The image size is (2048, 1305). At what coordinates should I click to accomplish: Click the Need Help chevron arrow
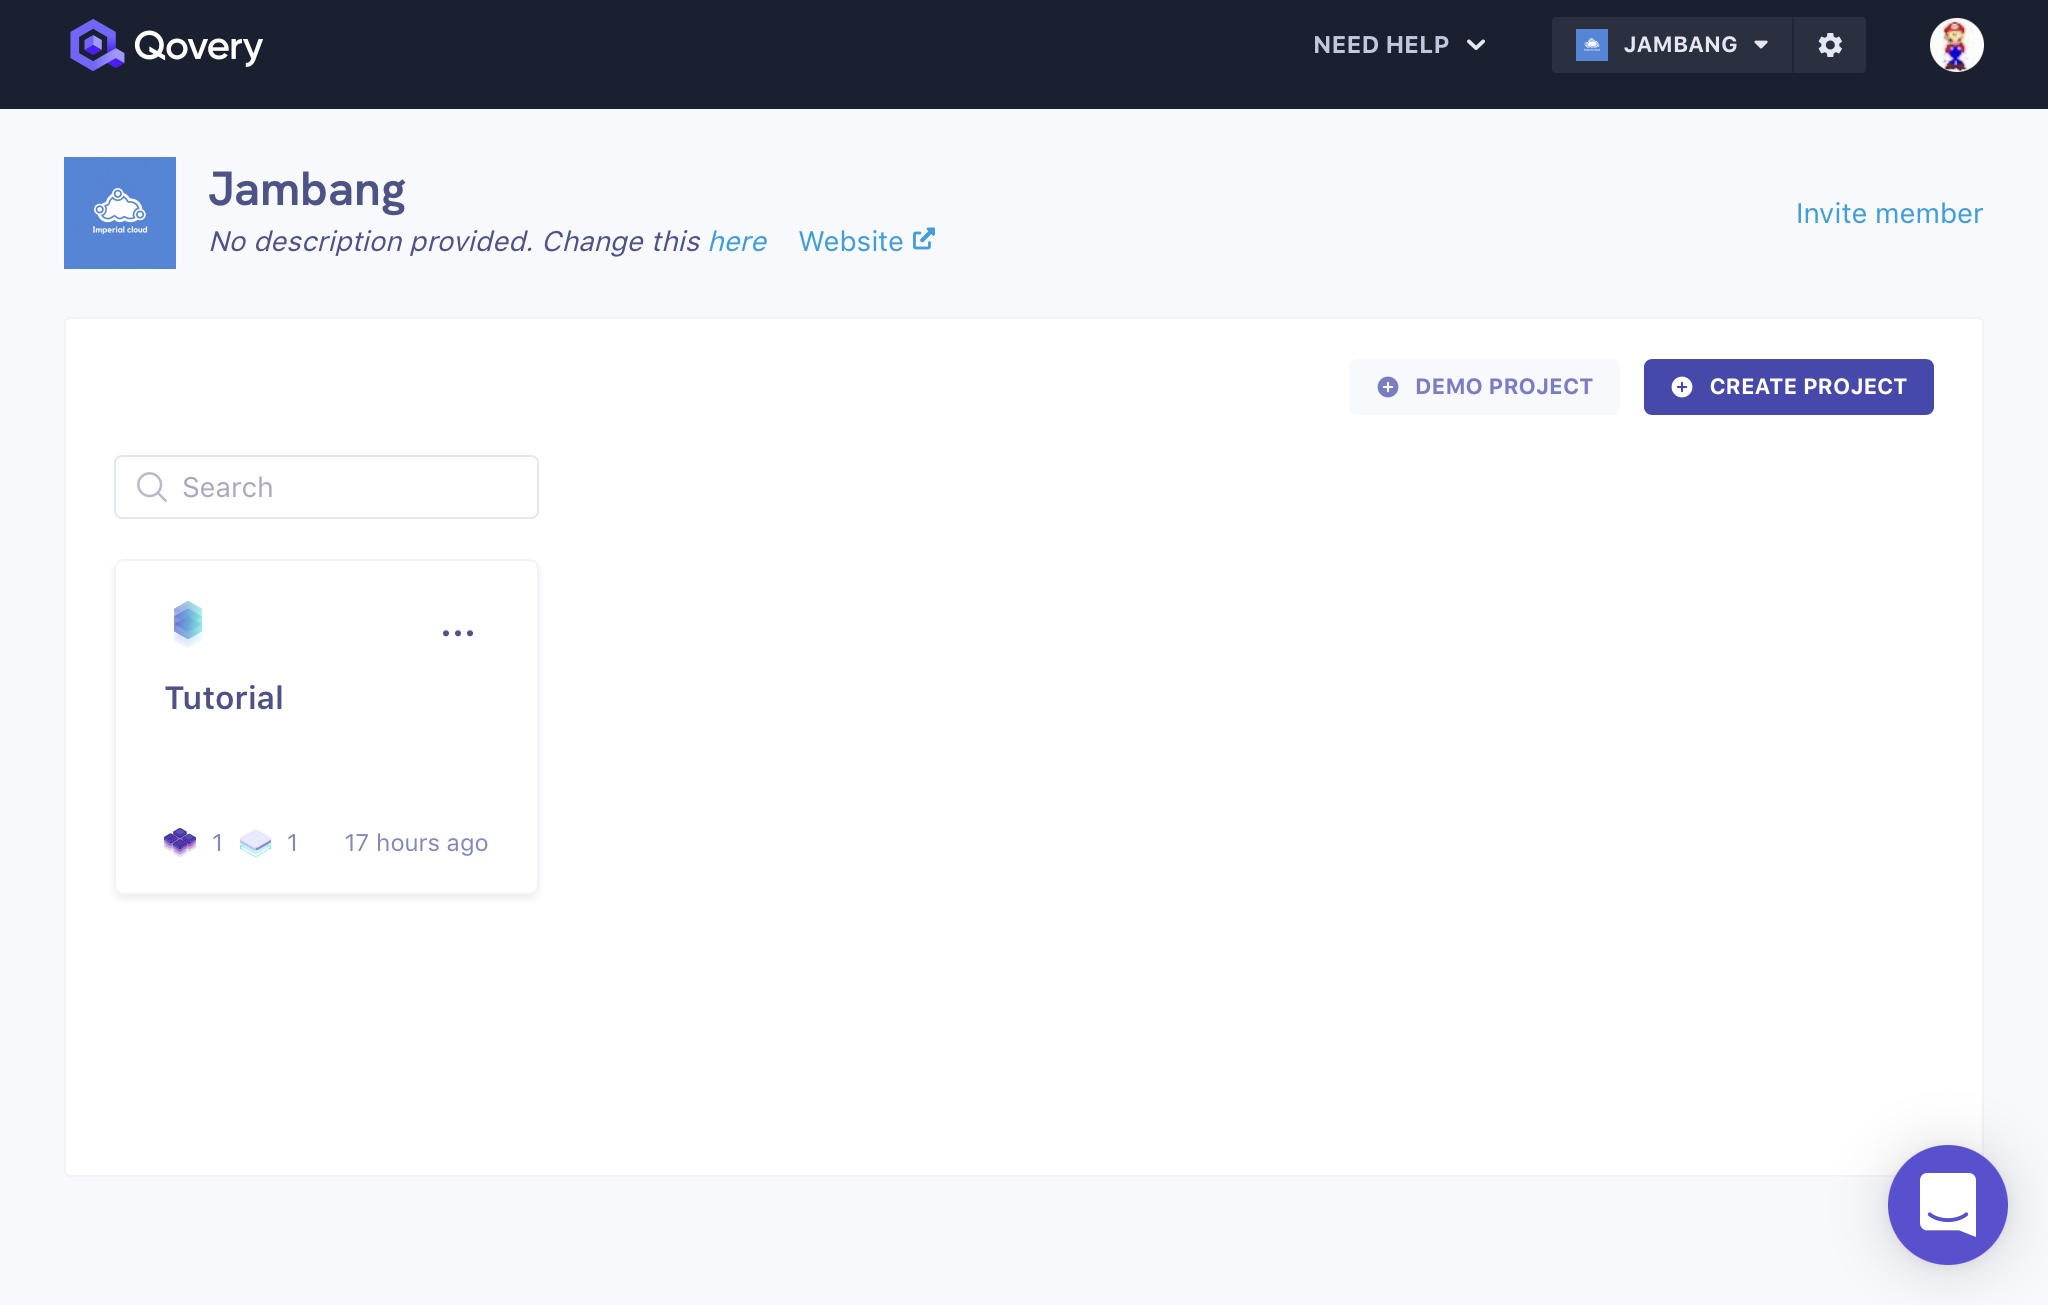(x=1476, y=45)
